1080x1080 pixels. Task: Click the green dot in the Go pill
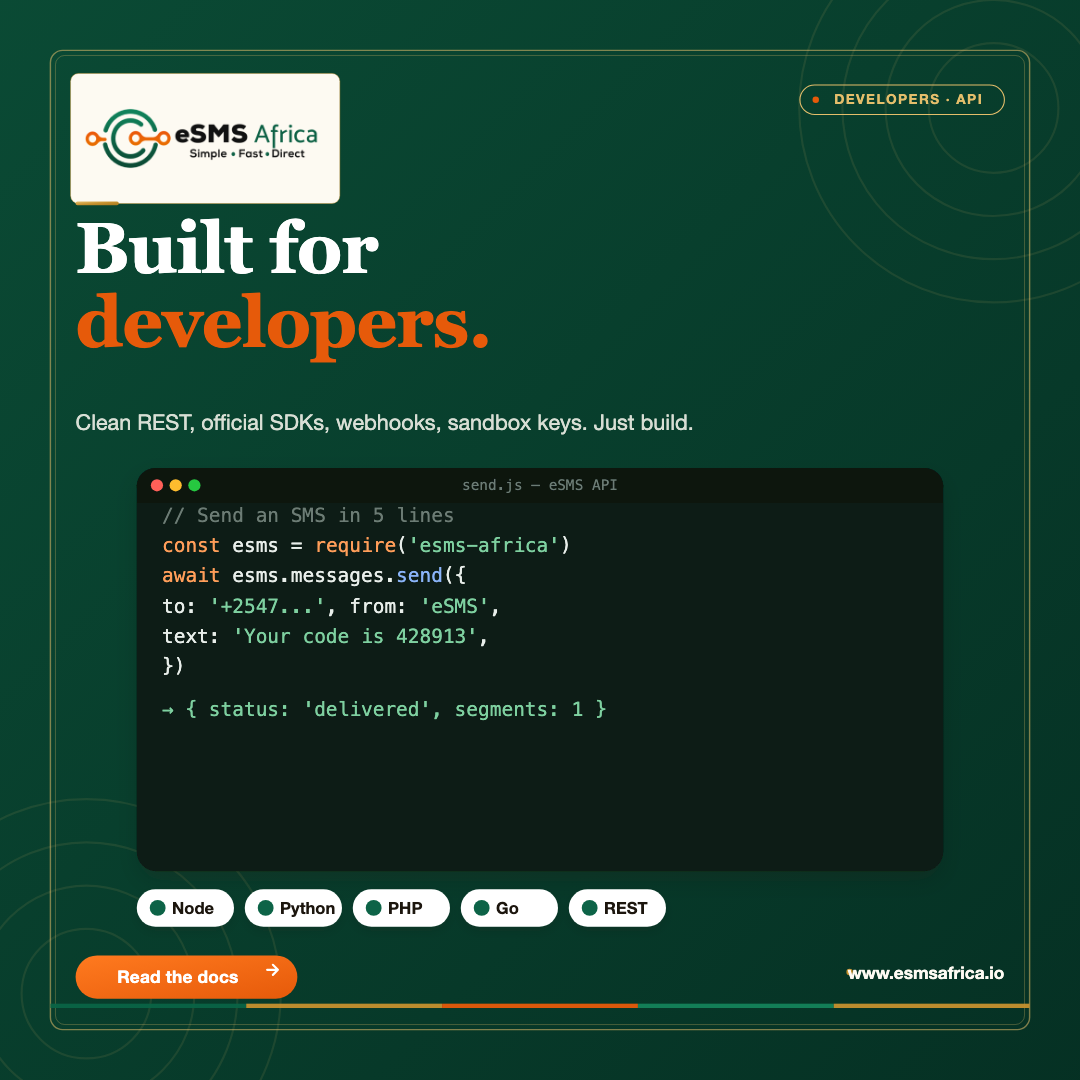pos(482,908)
